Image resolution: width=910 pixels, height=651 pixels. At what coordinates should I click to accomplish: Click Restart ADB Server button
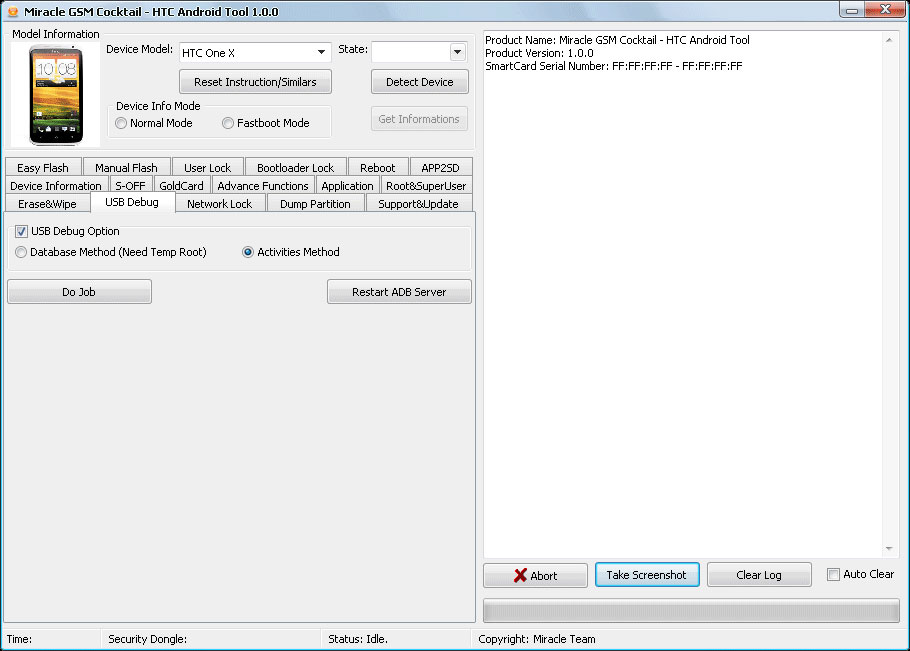tap(399, 292)
